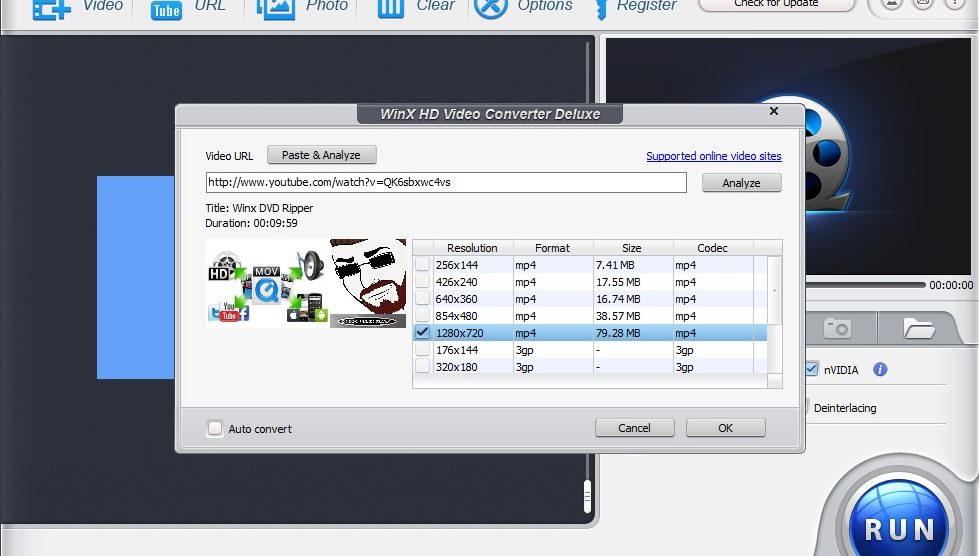
Task: Toggle the nVIDIA checkbox
Action: 811,369
